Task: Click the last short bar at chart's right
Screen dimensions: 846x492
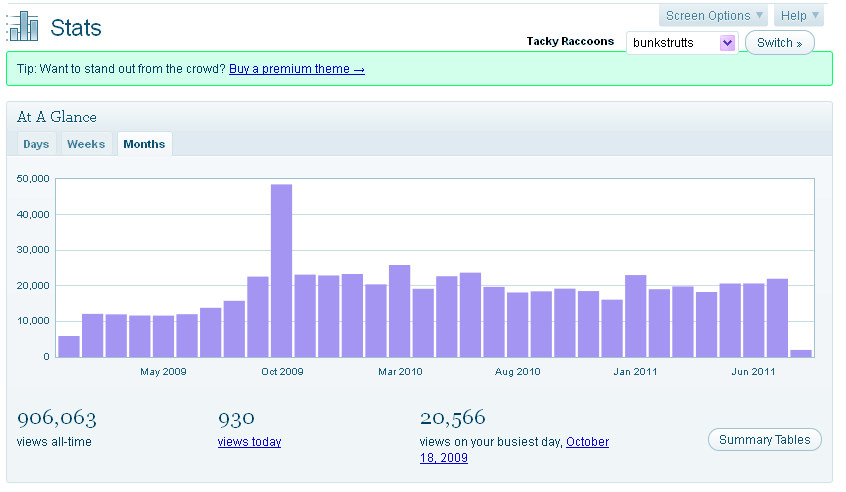Action: coord(801,352)
